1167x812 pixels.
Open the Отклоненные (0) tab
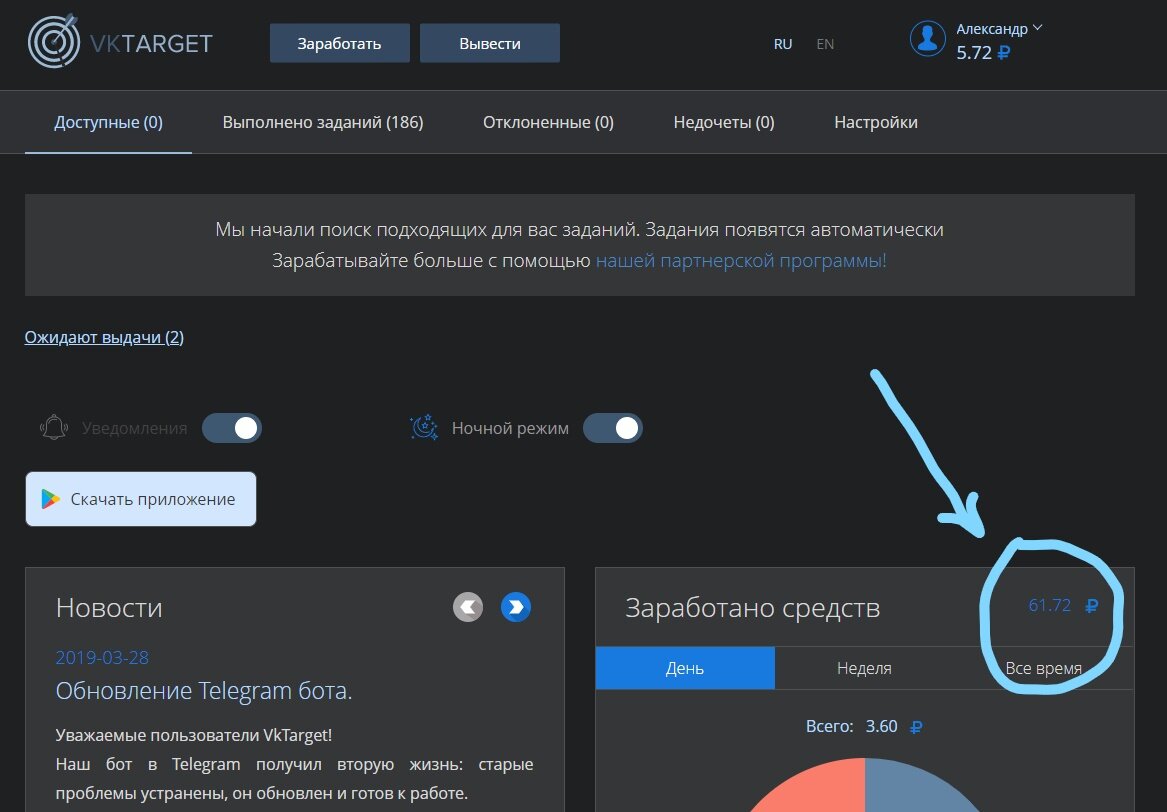coord(549,122)
